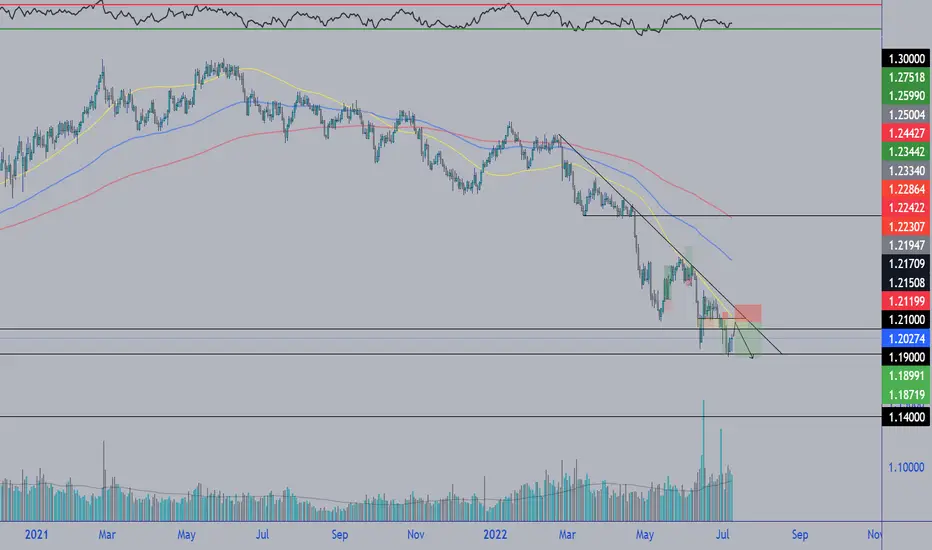The image size is (932, 550).
Task: Select the black 1.21508 price label
Action: point(906,282)
